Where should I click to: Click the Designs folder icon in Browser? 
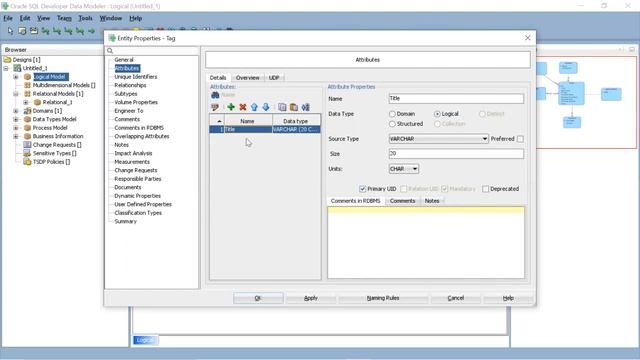click(x=7, y=60)
